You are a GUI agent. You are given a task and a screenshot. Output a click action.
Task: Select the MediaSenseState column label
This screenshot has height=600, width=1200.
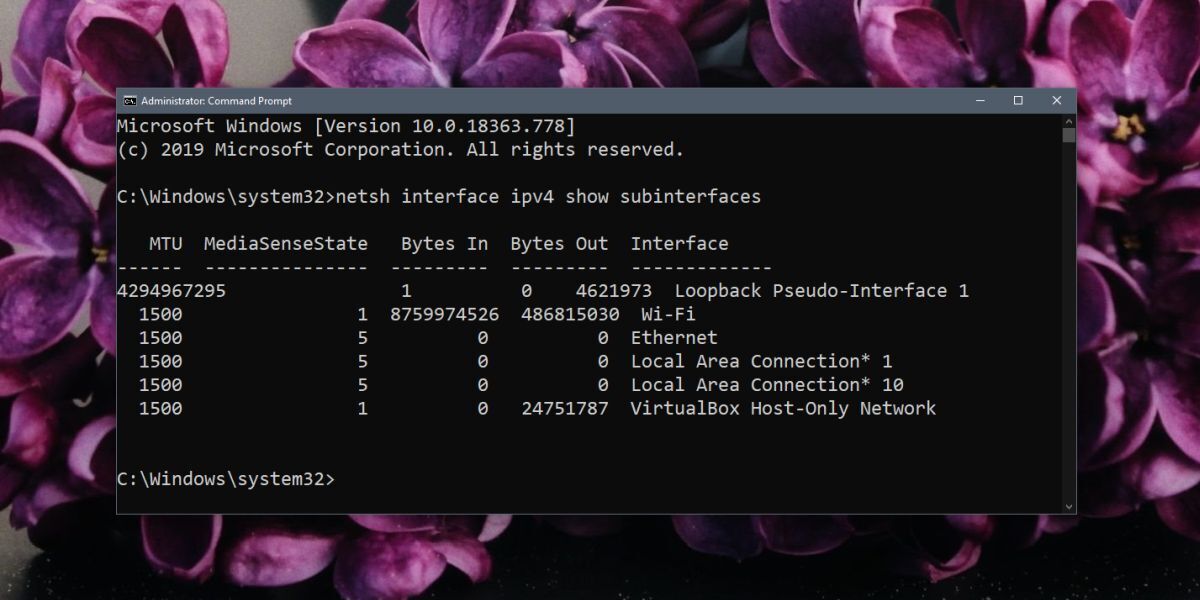[285, 243]
